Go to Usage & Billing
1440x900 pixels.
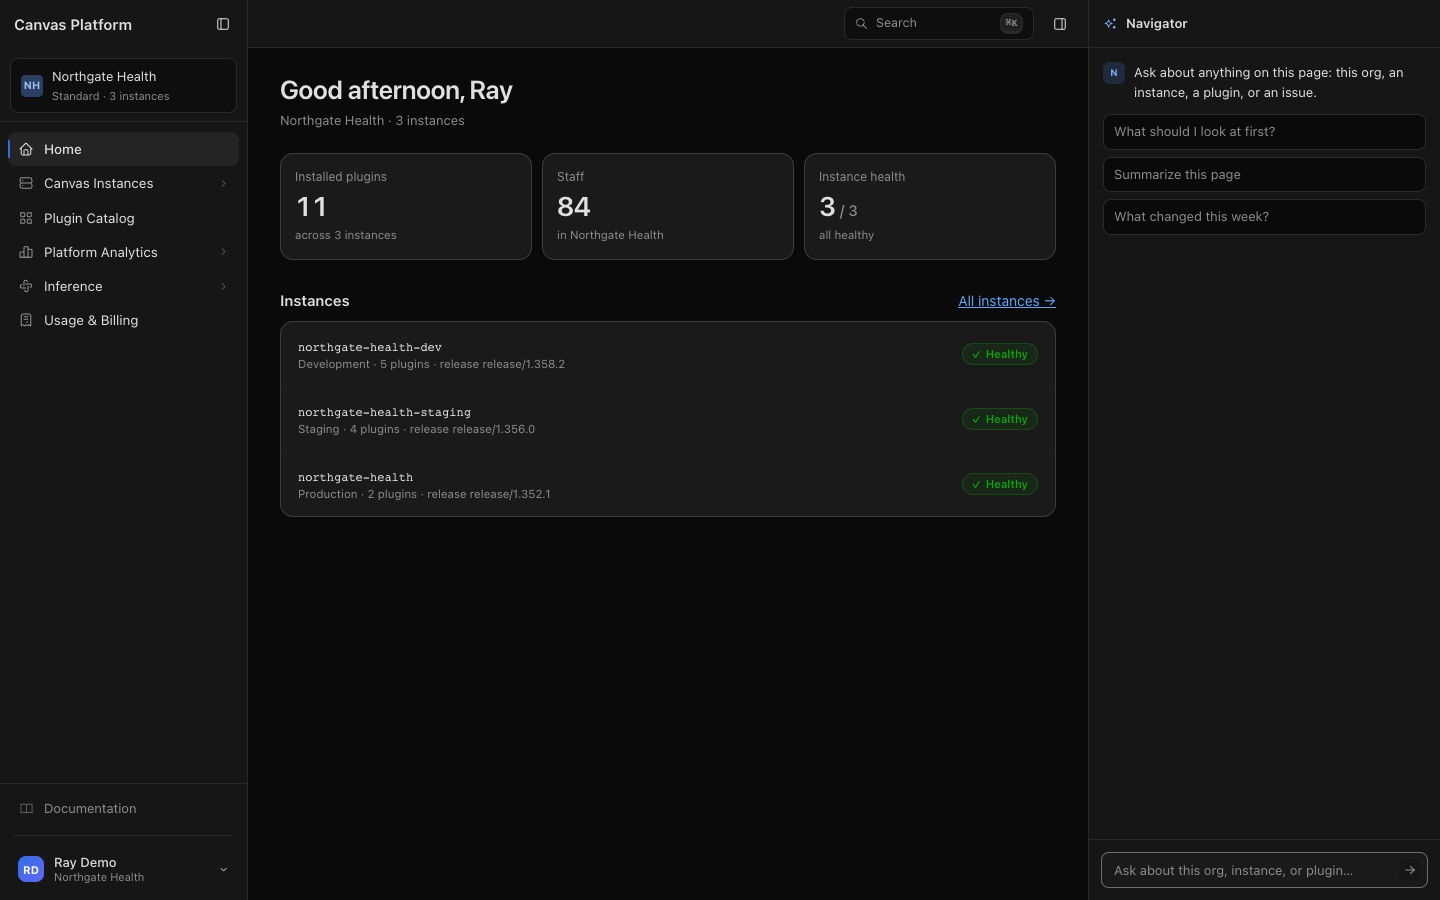(123, 320)
